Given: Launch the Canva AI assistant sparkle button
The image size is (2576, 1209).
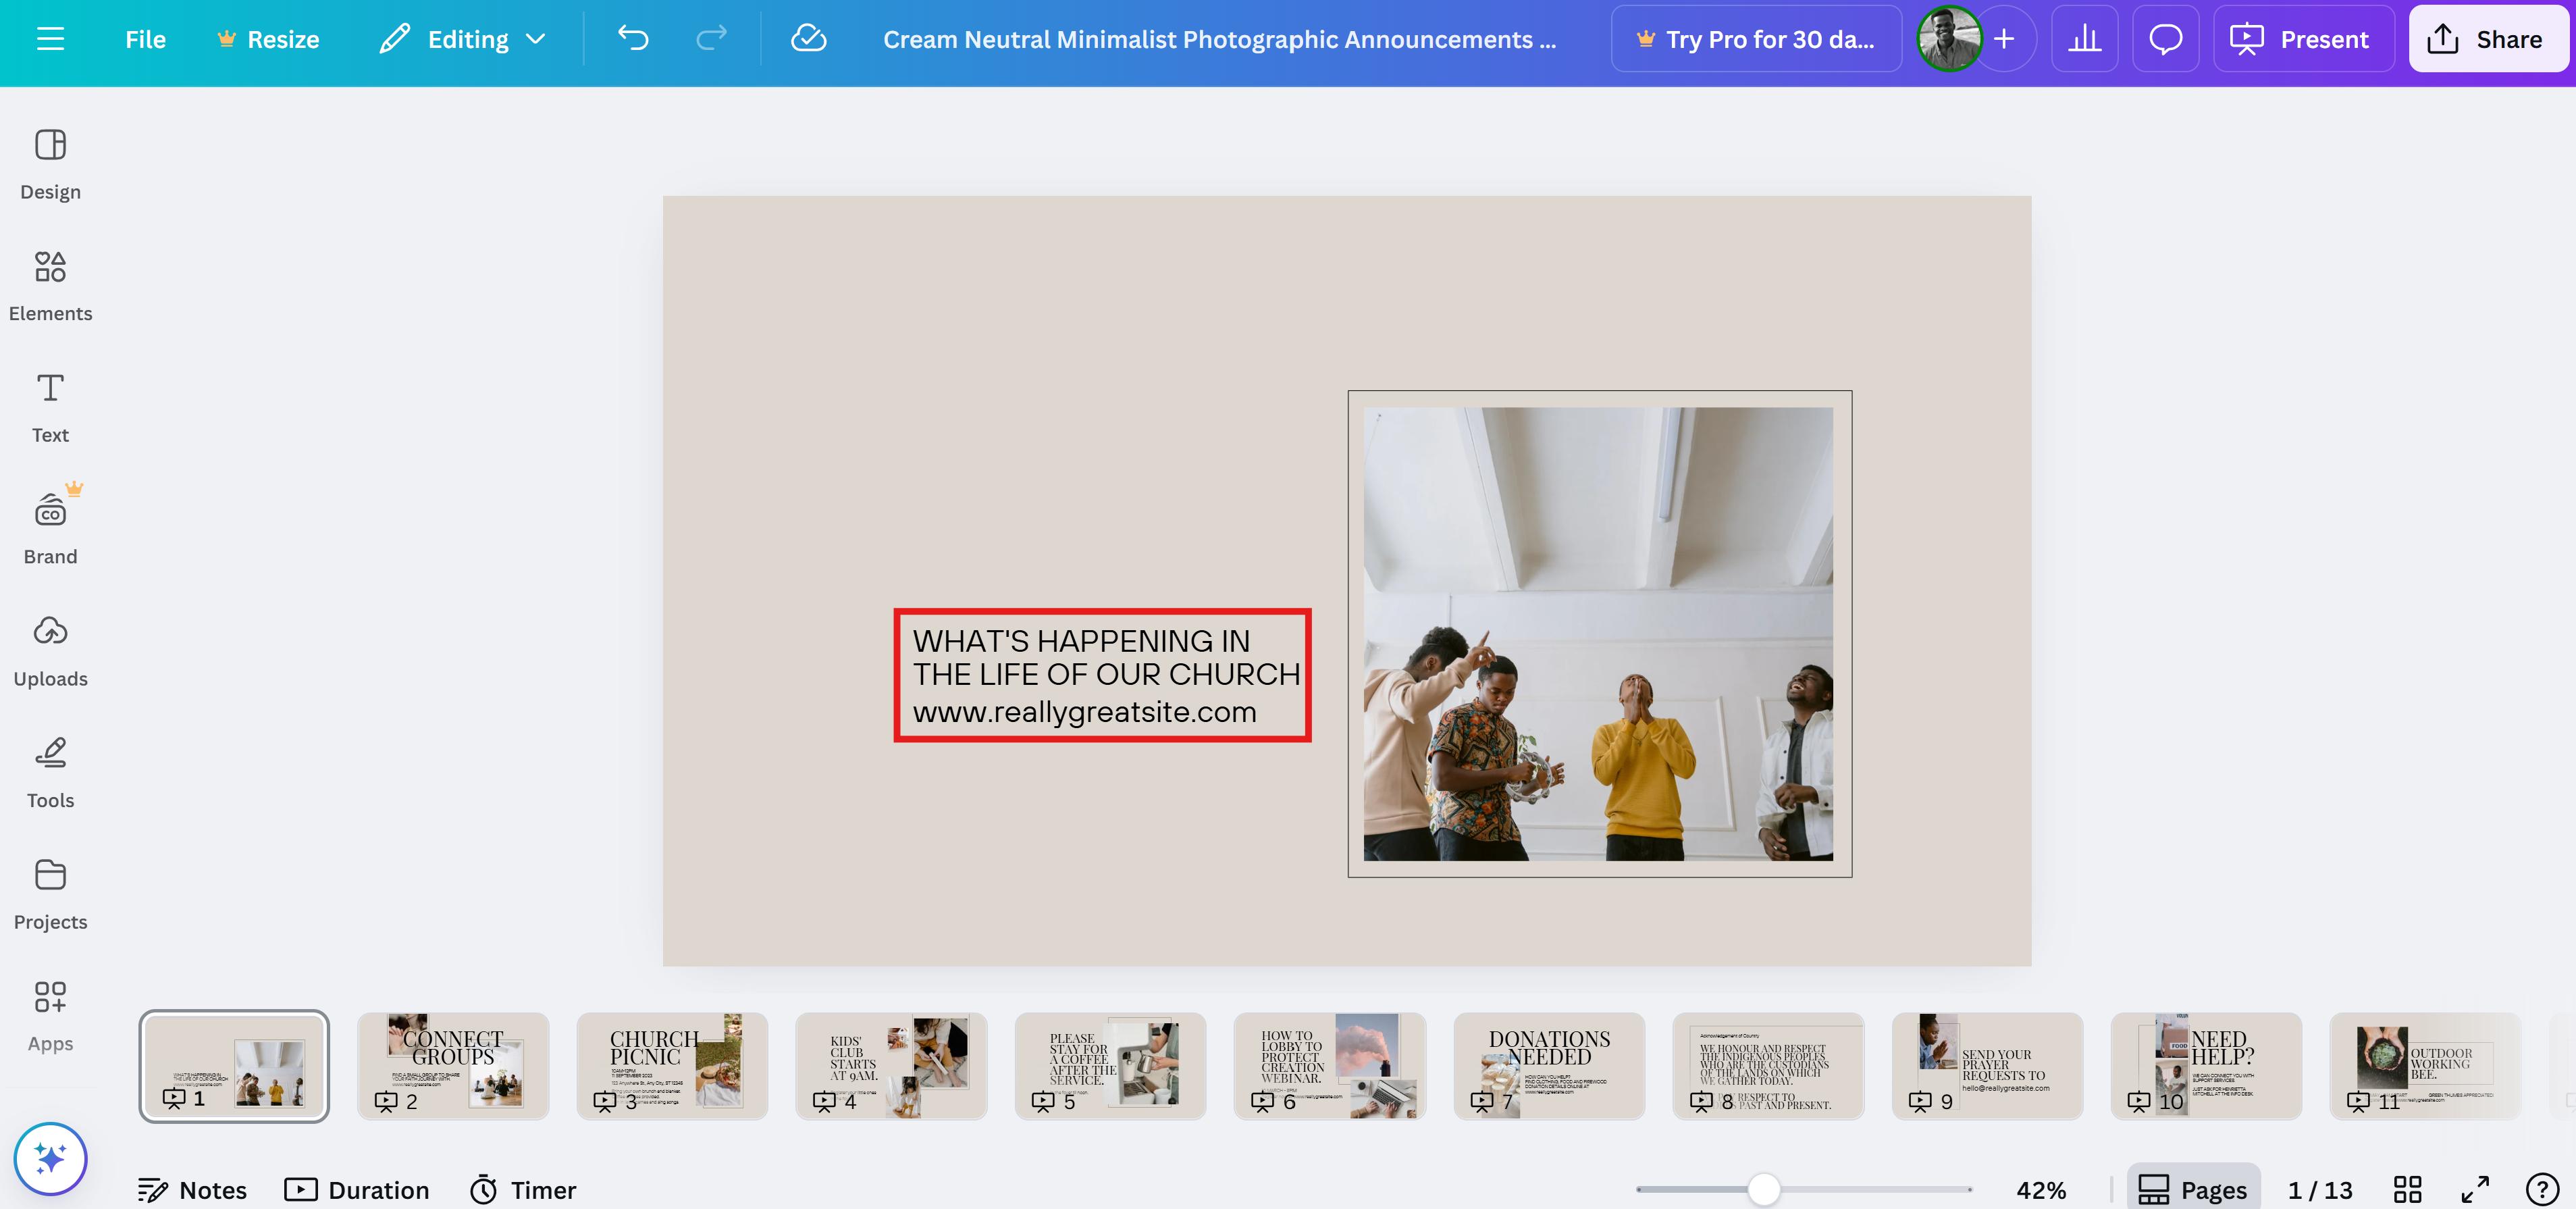Looking at the screenshot, I should tap(50, 1158).
